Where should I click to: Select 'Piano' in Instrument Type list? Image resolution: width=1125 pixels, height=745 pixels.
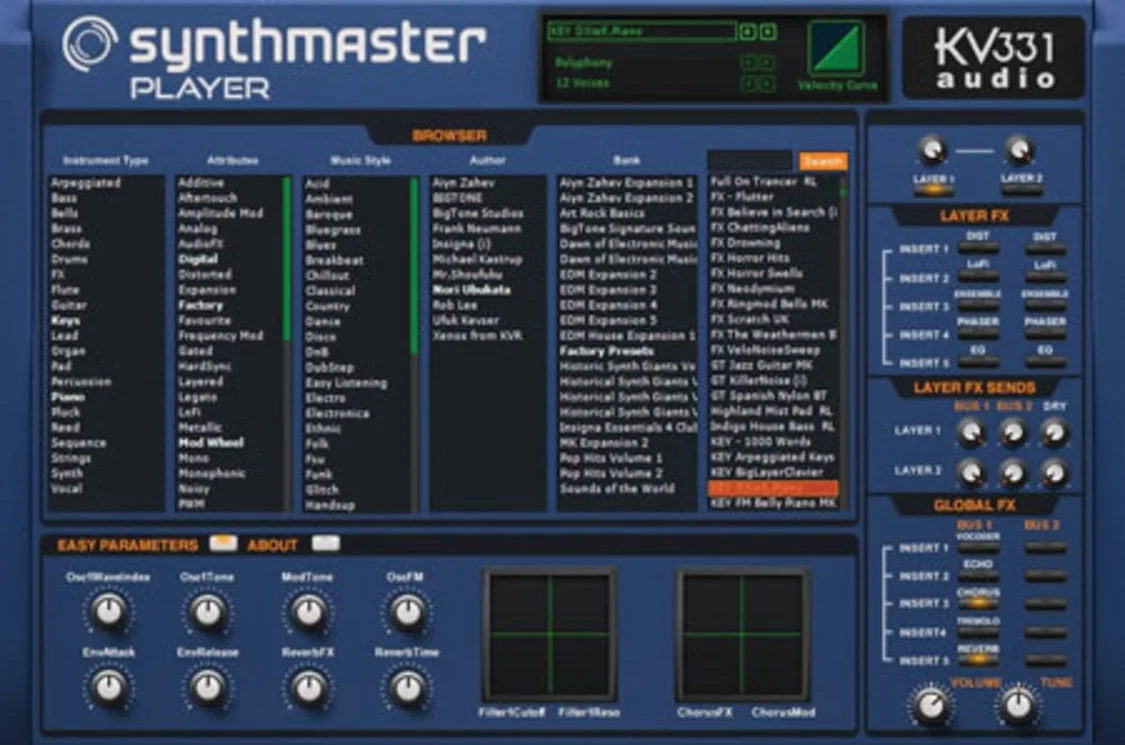coord(67,396)
